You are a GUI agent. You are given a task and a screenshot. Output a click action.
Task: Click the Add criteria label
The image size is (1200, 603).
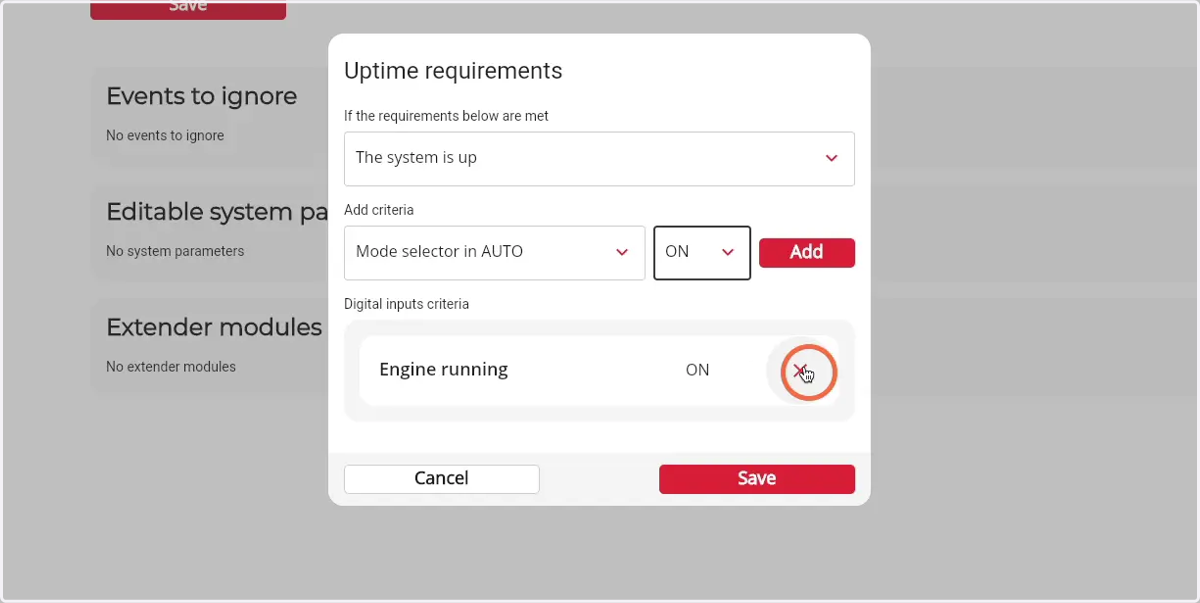pyautogui.click(x=379, y=210)
